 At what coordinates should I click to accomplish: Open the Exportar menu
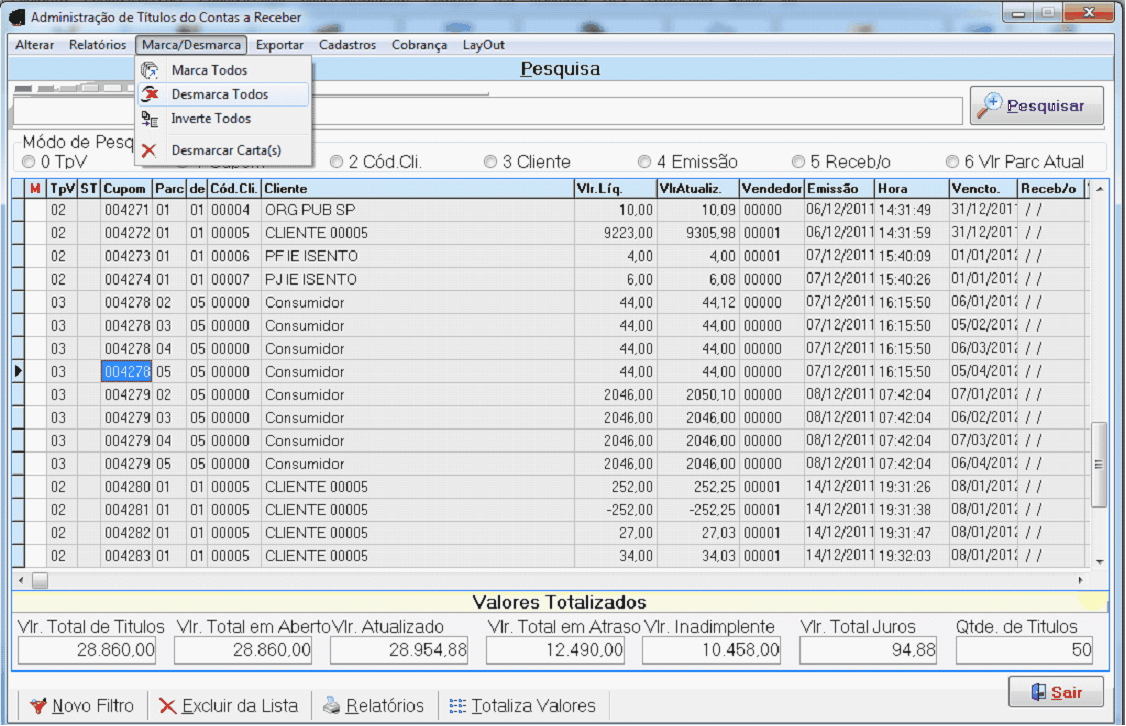coord(279,45)
